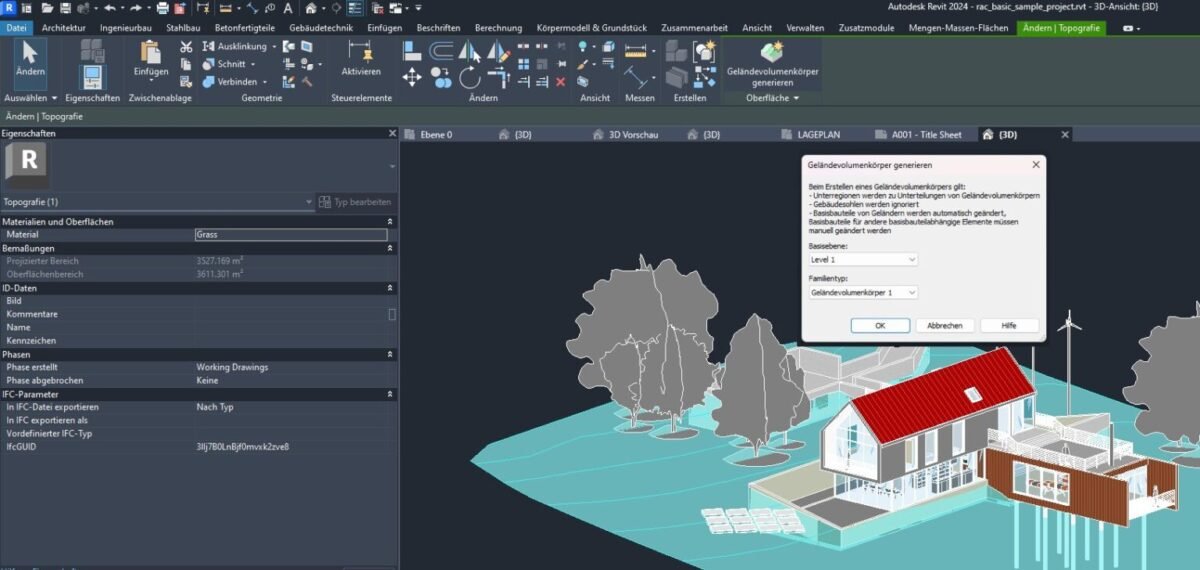Select the Align tool icon
1200x570 pixels.
pos(413,49)
